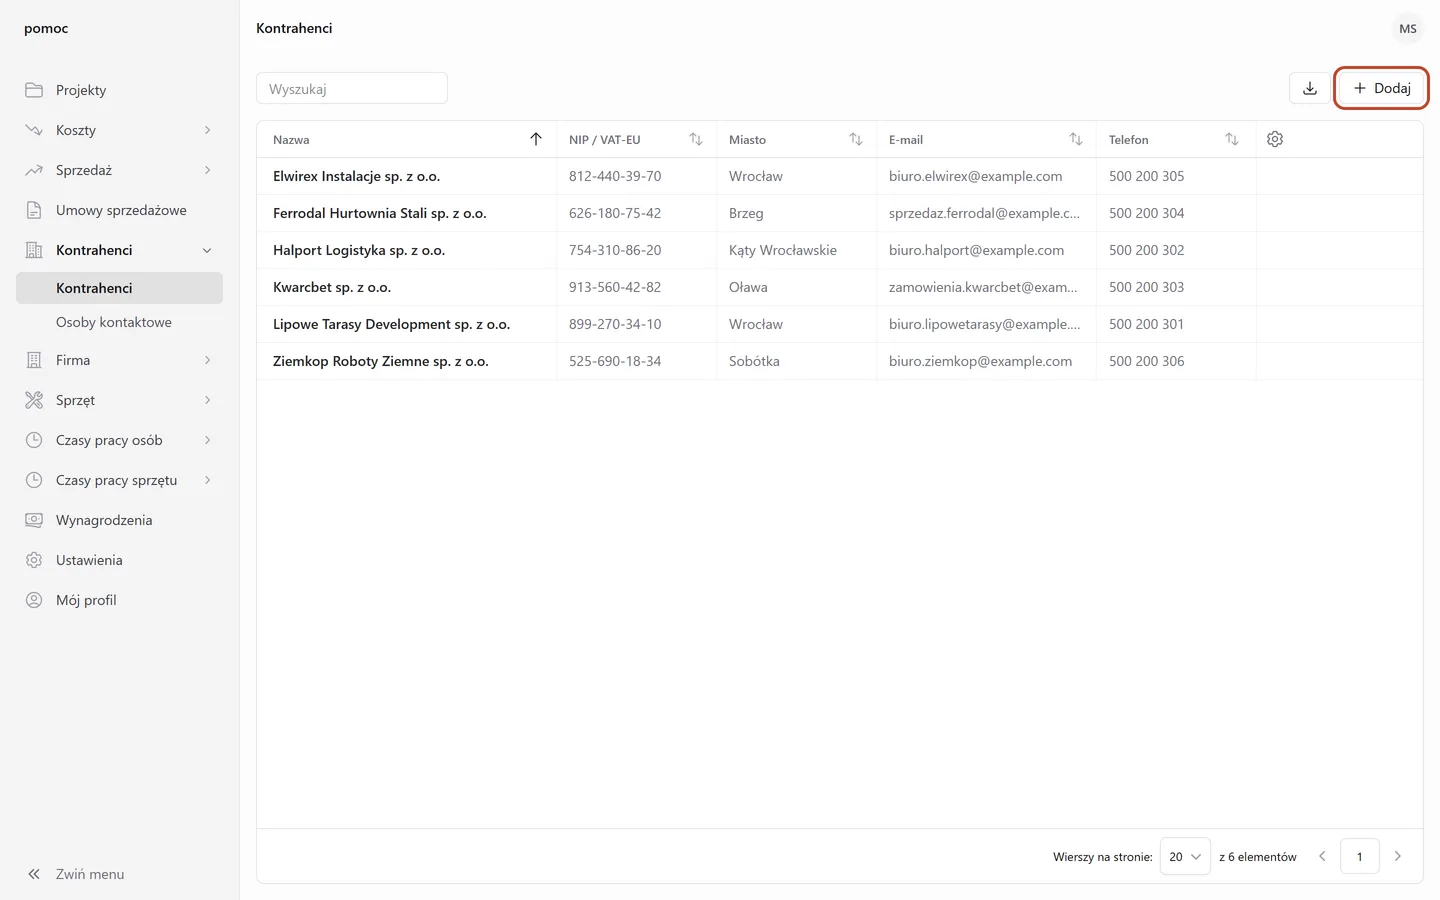This screenshot has height=900, width=1440.
Task: Click the Wyszukaj search field
Action: click(352, 88)
